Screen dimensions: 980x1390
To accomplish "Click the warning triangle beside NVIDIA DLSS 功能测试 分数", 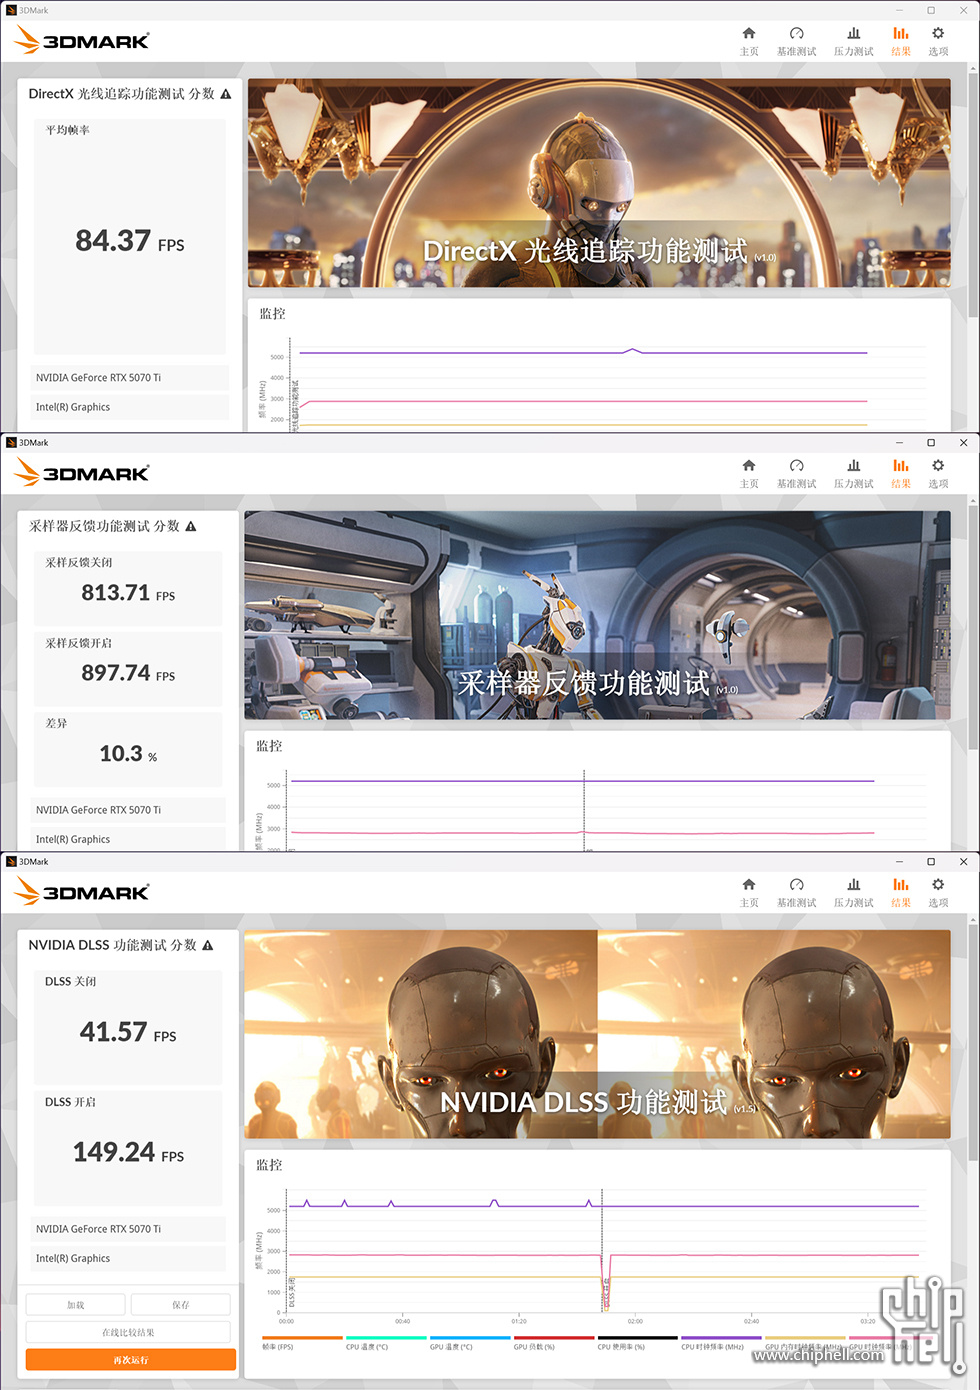I will pyautogui.click(x=208, y=945).
